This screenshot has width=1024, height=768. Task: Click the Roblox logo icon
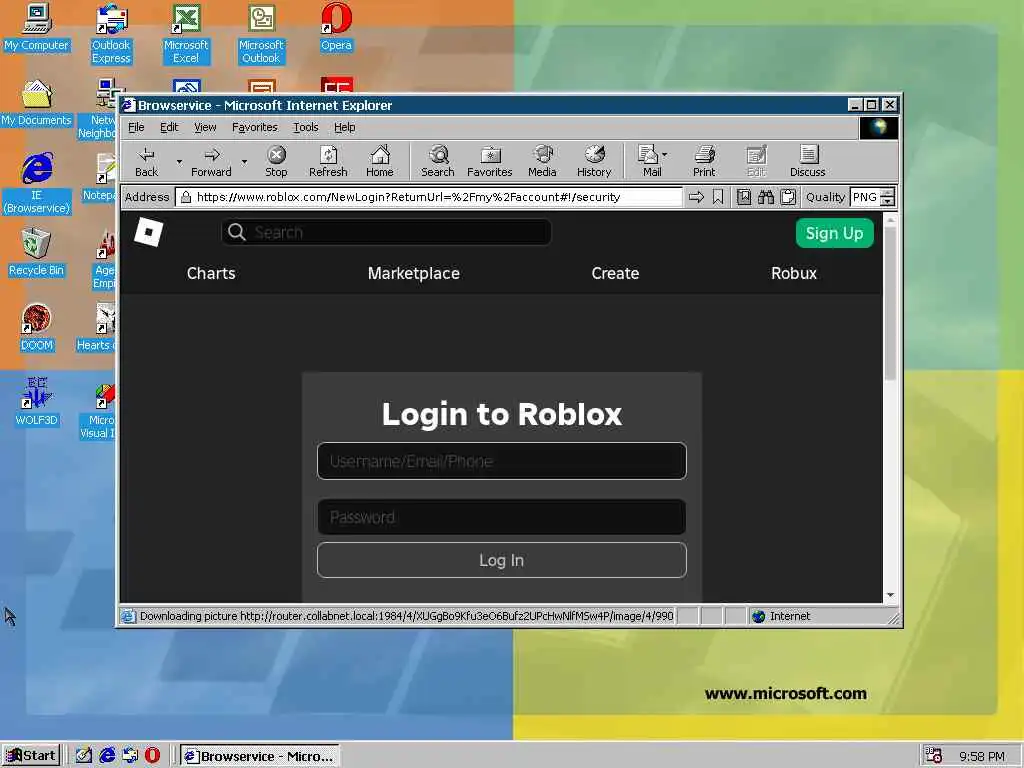(x=148, y=232)
